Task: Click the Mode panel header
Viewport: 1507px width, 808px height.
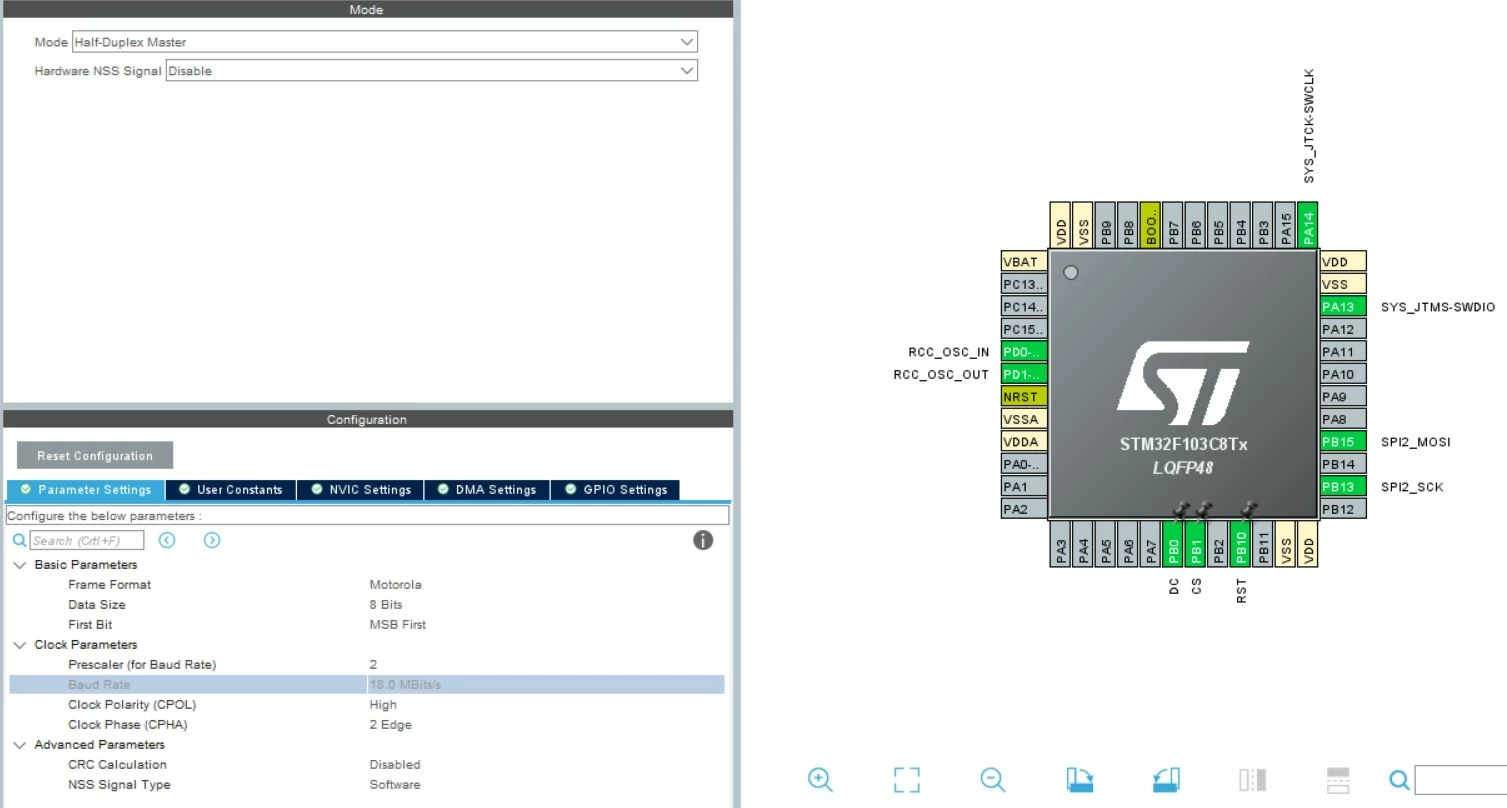Action: [367, 9]
